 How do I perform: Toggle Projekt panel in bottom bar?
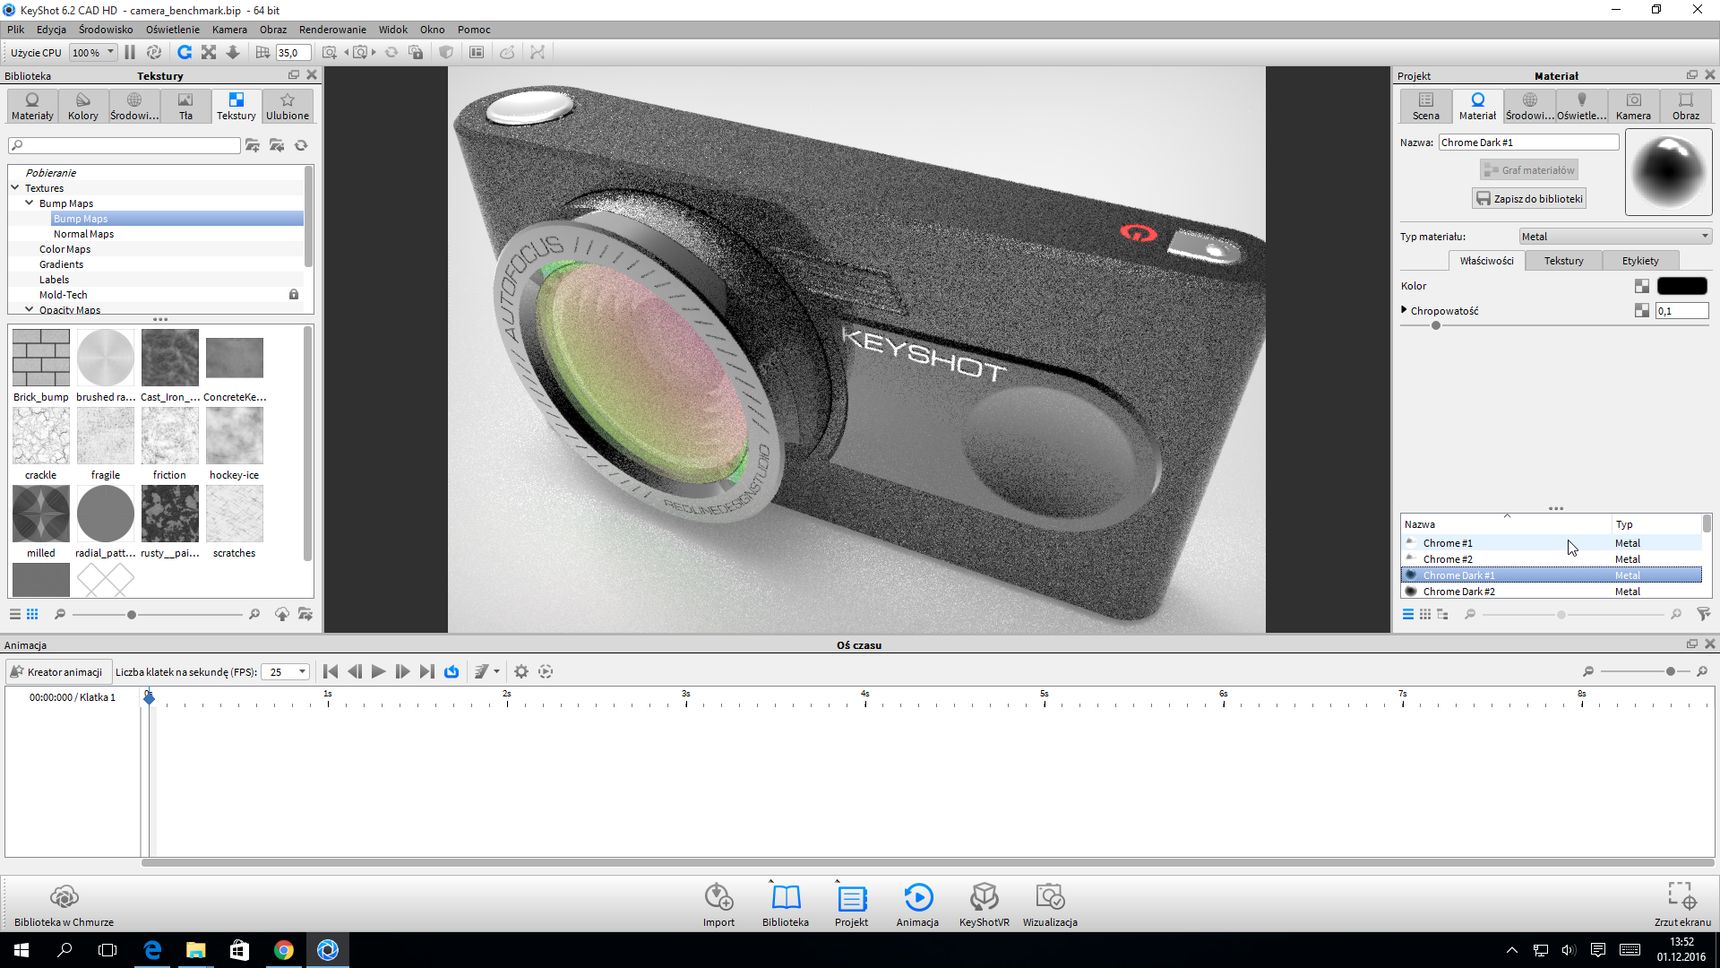point(851,904)
